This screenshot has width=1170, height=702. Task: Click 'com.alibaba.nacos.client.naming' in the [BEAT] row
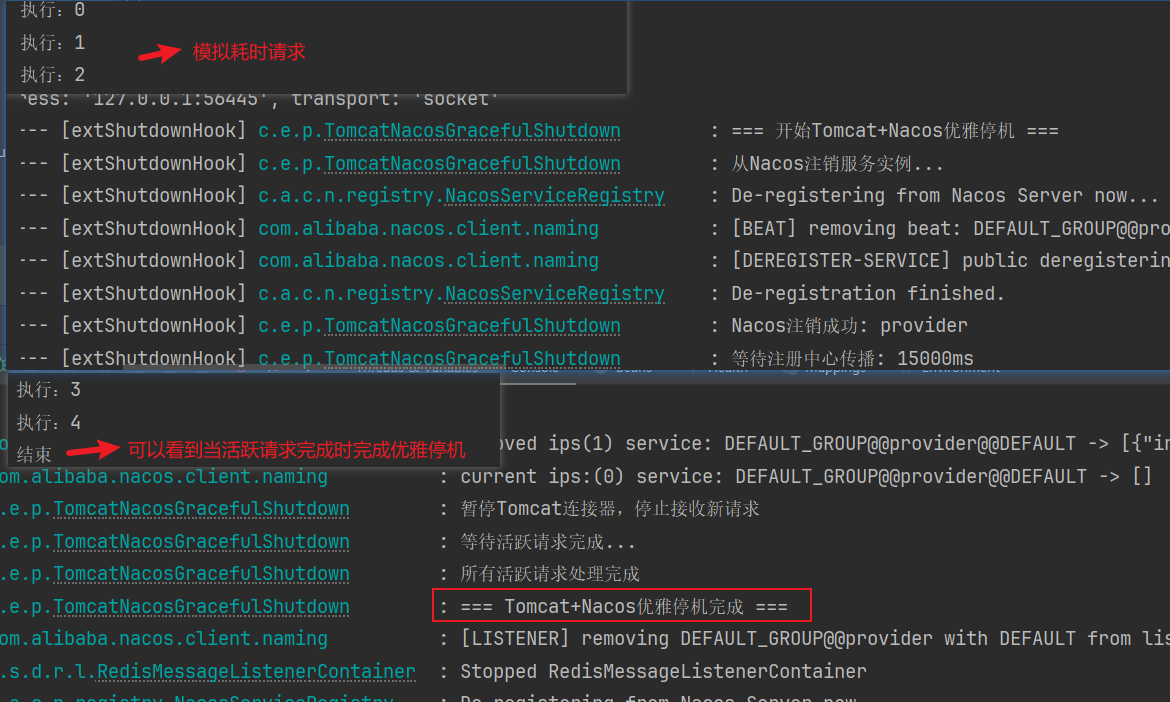coord(428,229)
